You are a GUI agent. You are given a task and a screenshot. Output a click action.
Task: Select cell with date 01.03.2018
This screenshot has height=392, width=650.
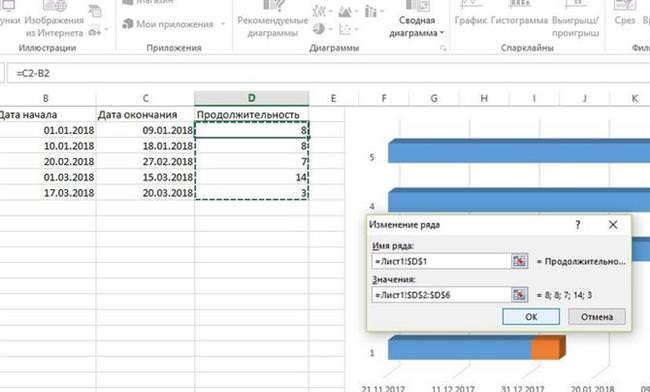(47, 177)
